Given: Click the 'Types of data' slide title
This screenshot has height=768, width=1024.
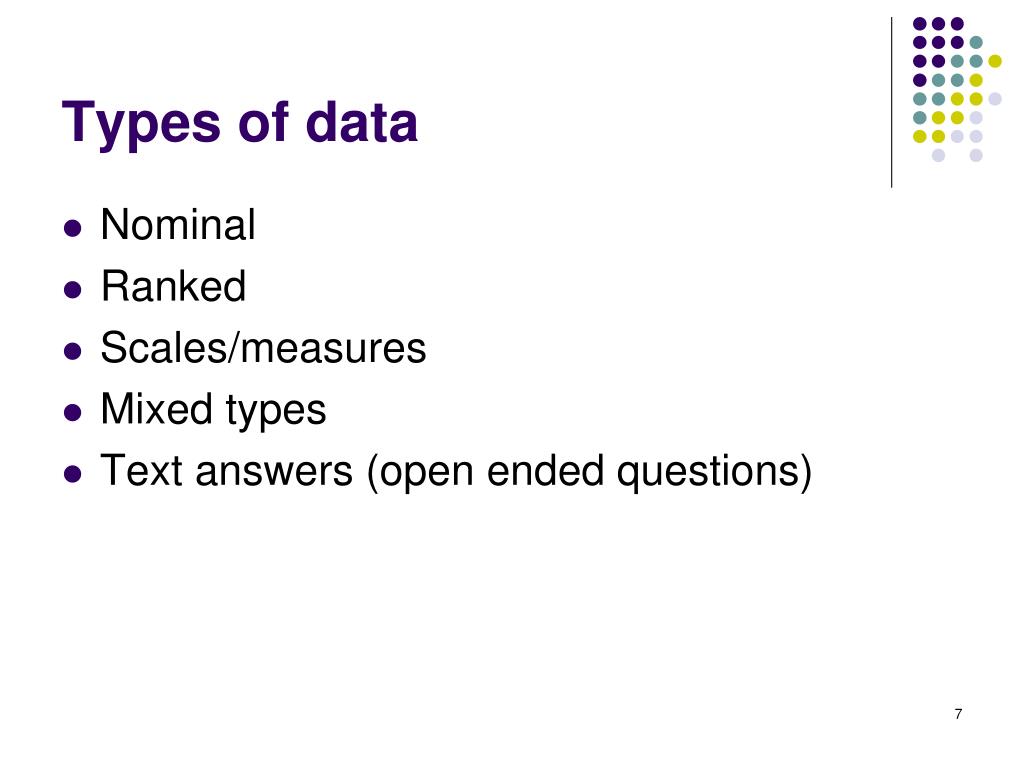Looking at the screenshot, I should [x=240, y=122].
